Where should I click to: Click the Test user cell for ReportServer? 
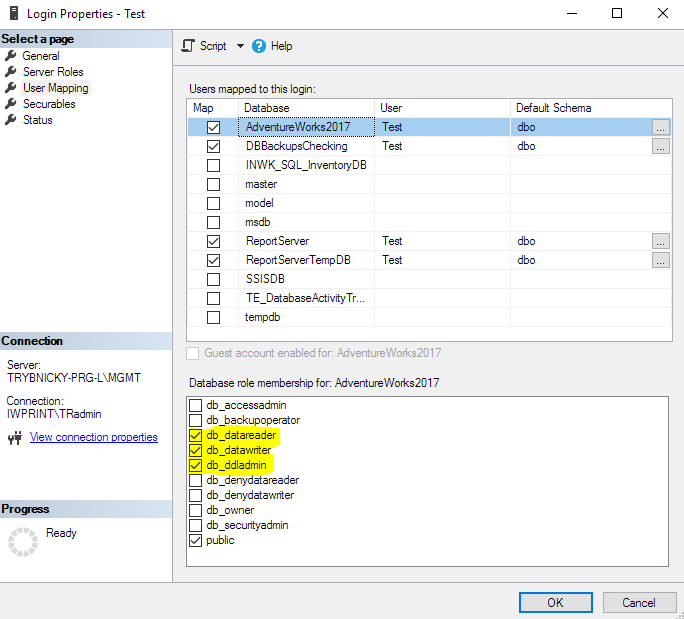(x=442, y=241)
